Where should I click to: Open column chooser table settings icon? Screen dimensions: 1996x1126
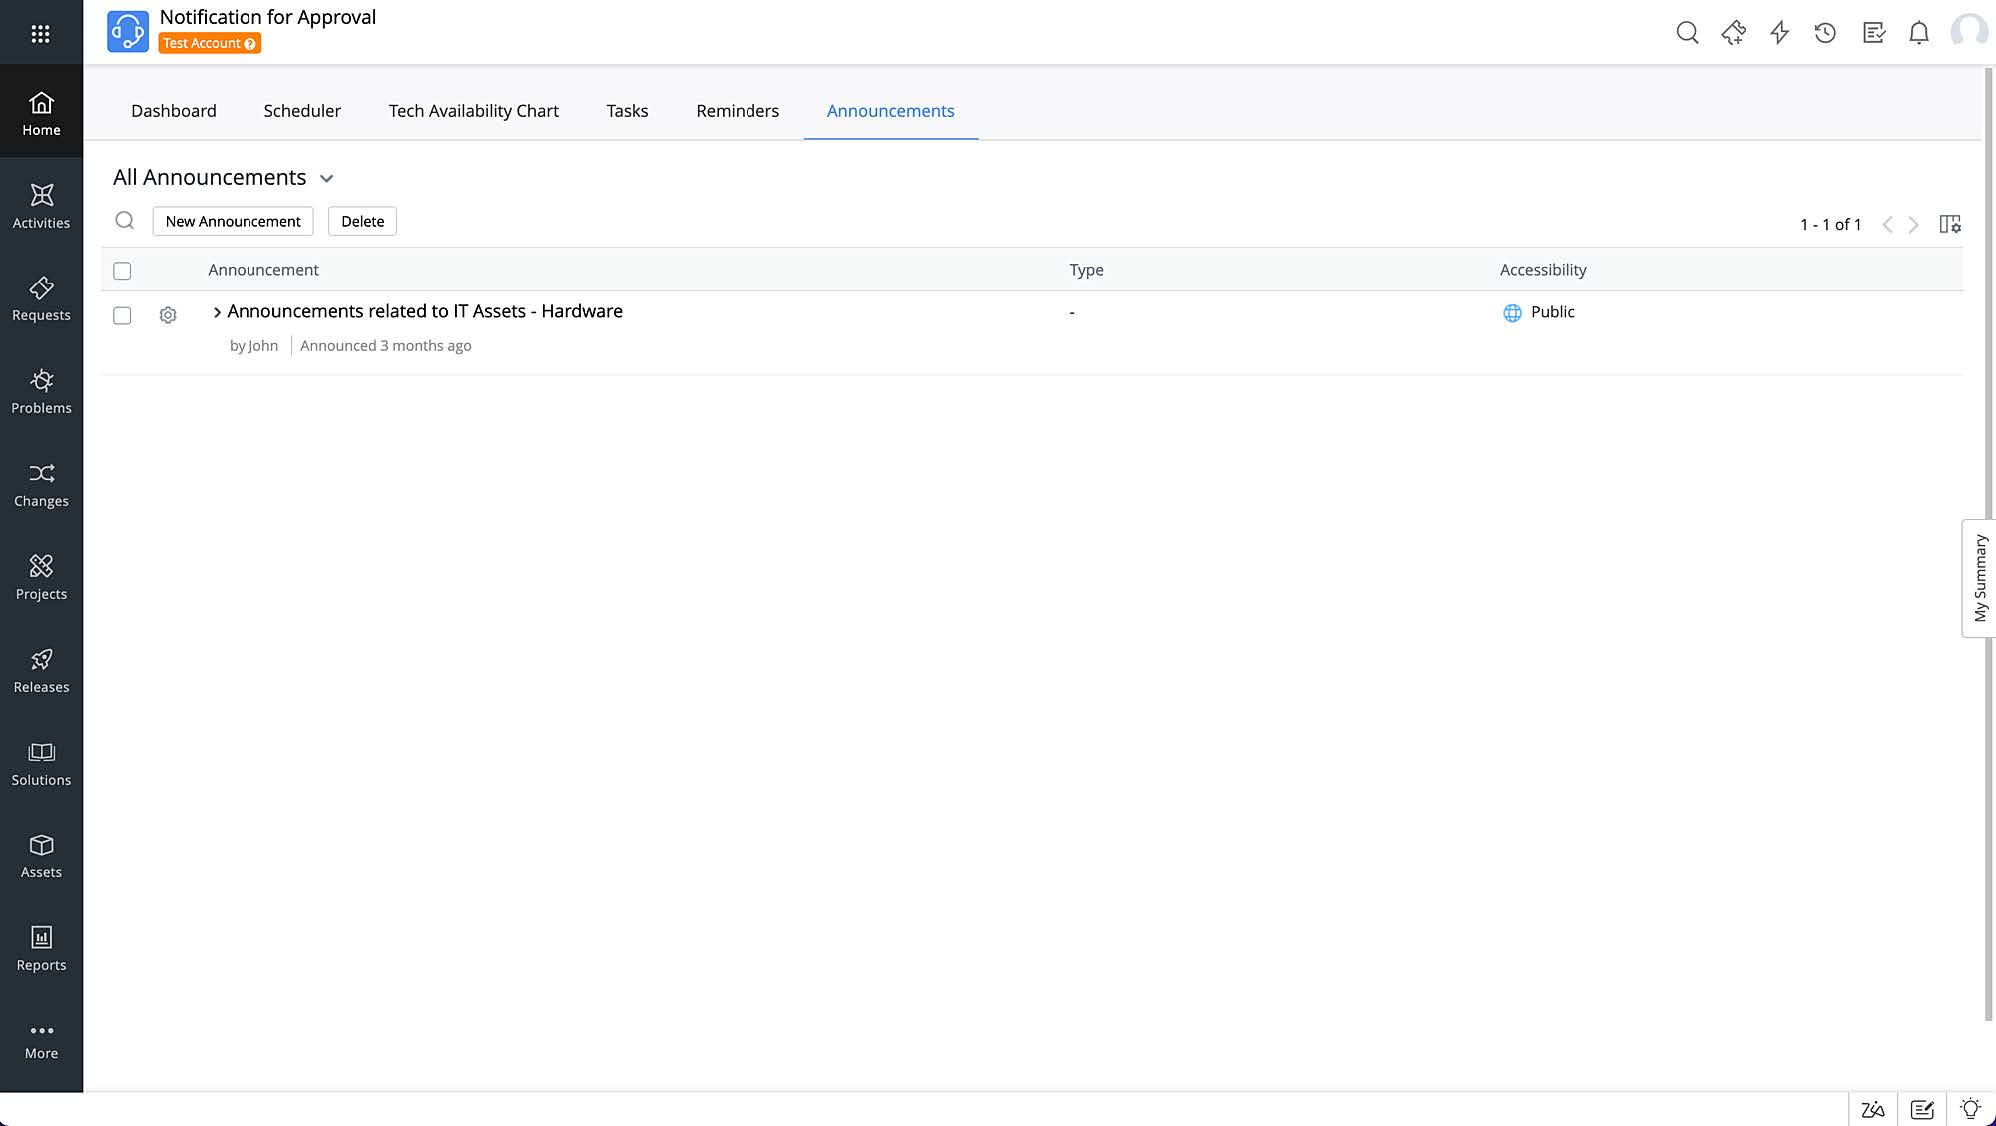coord(1949,224)
